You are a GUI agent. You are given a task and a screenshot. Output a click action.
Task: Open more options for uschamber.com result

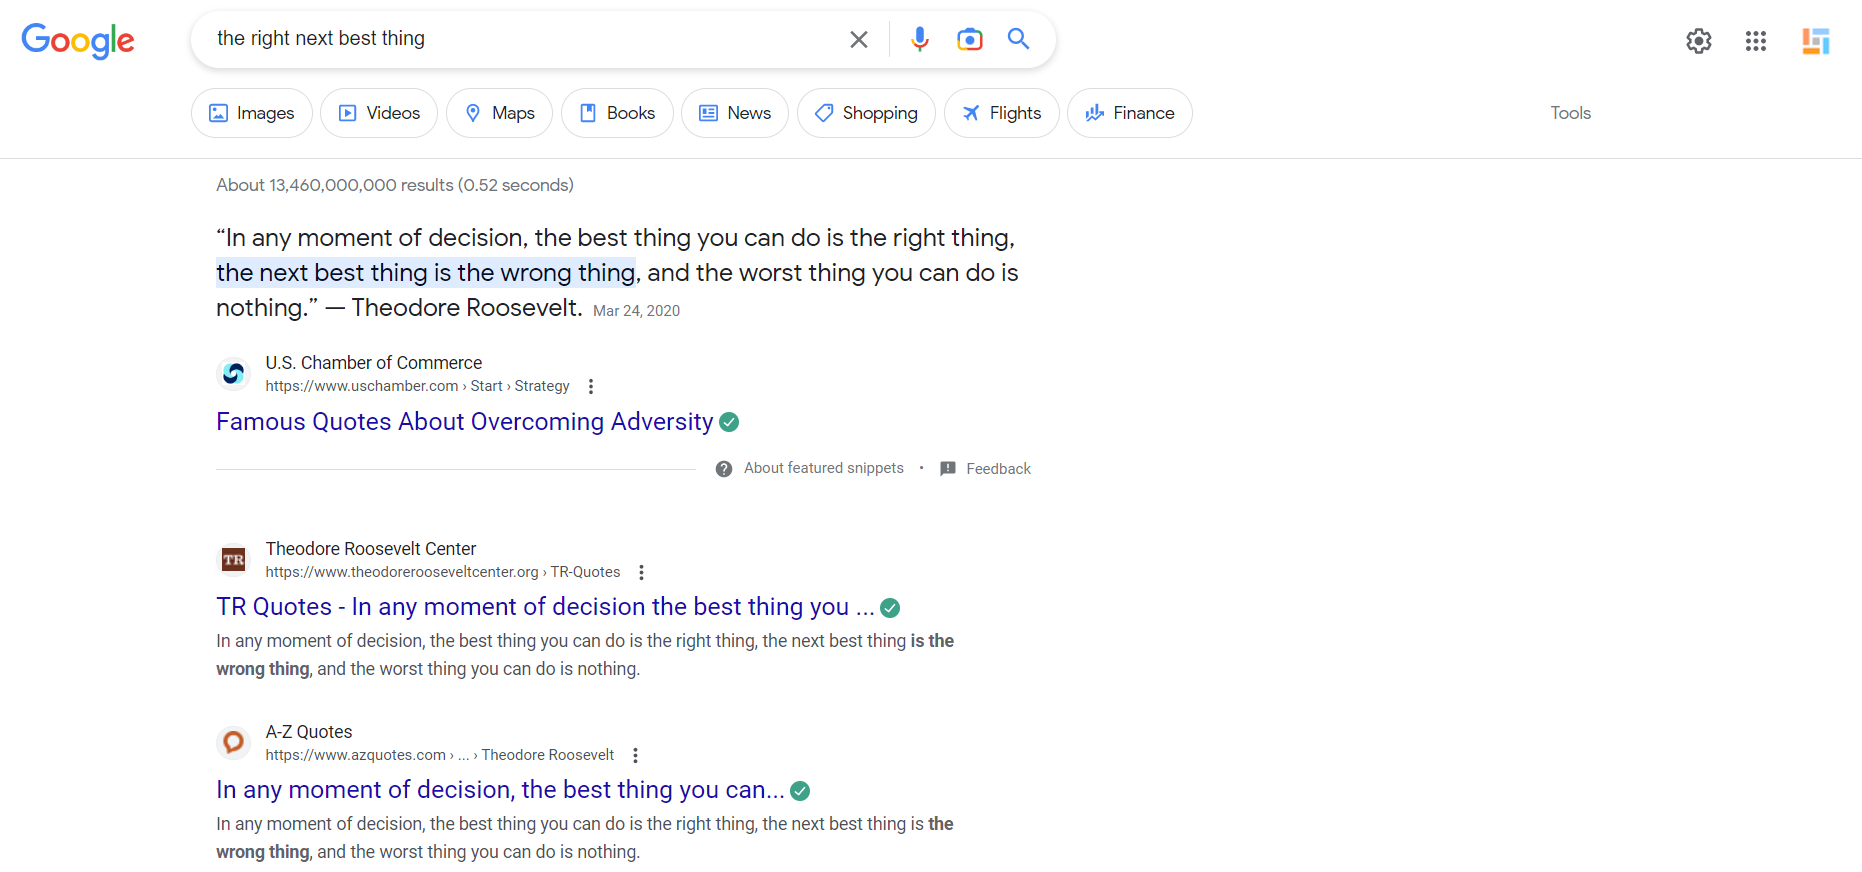click(x=591, y=386)
